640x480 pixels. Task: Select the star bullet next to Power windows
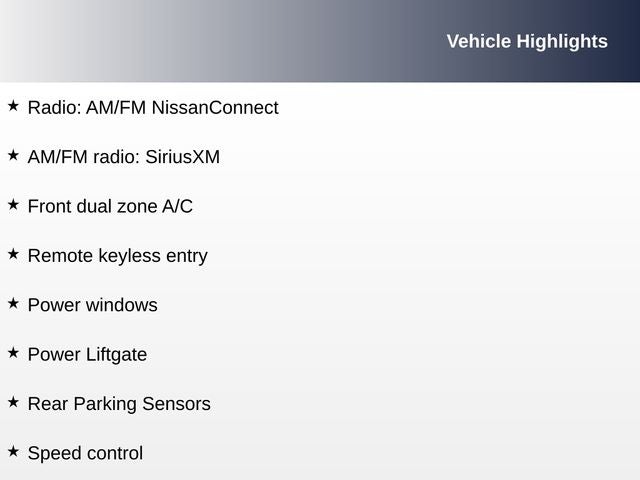tap(13, 303)
